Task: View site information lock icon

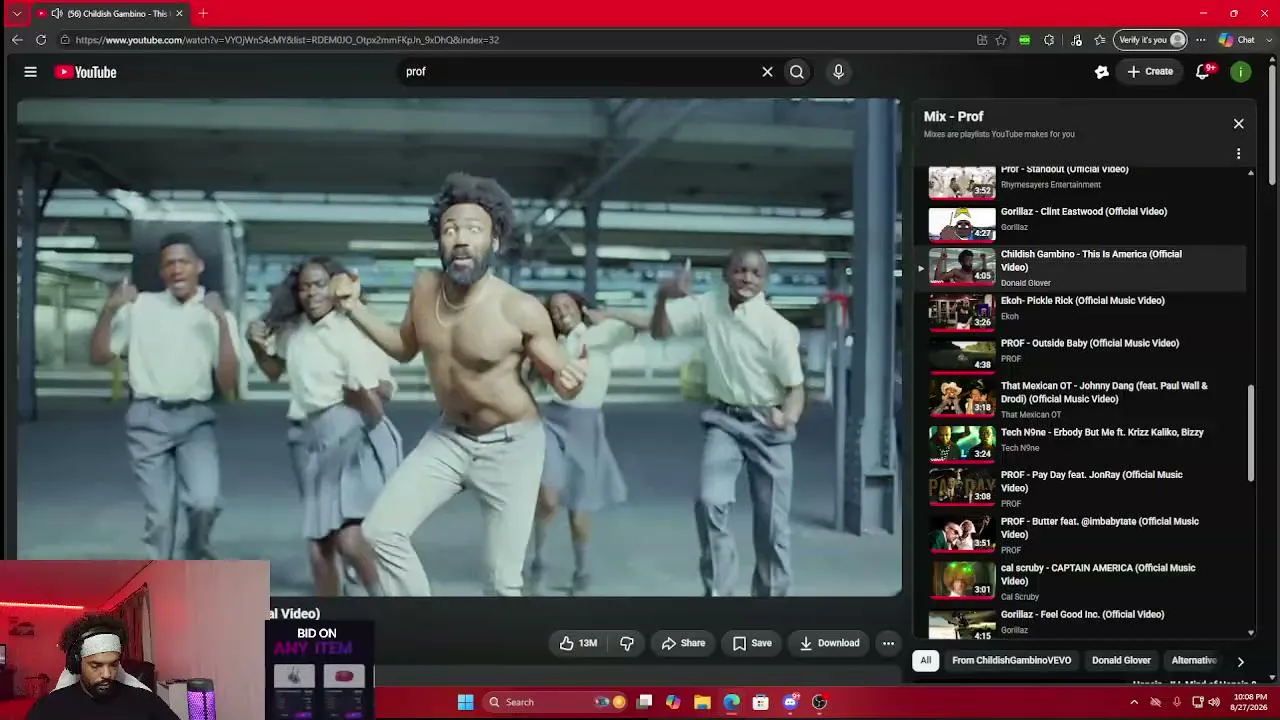Action: 65,40
